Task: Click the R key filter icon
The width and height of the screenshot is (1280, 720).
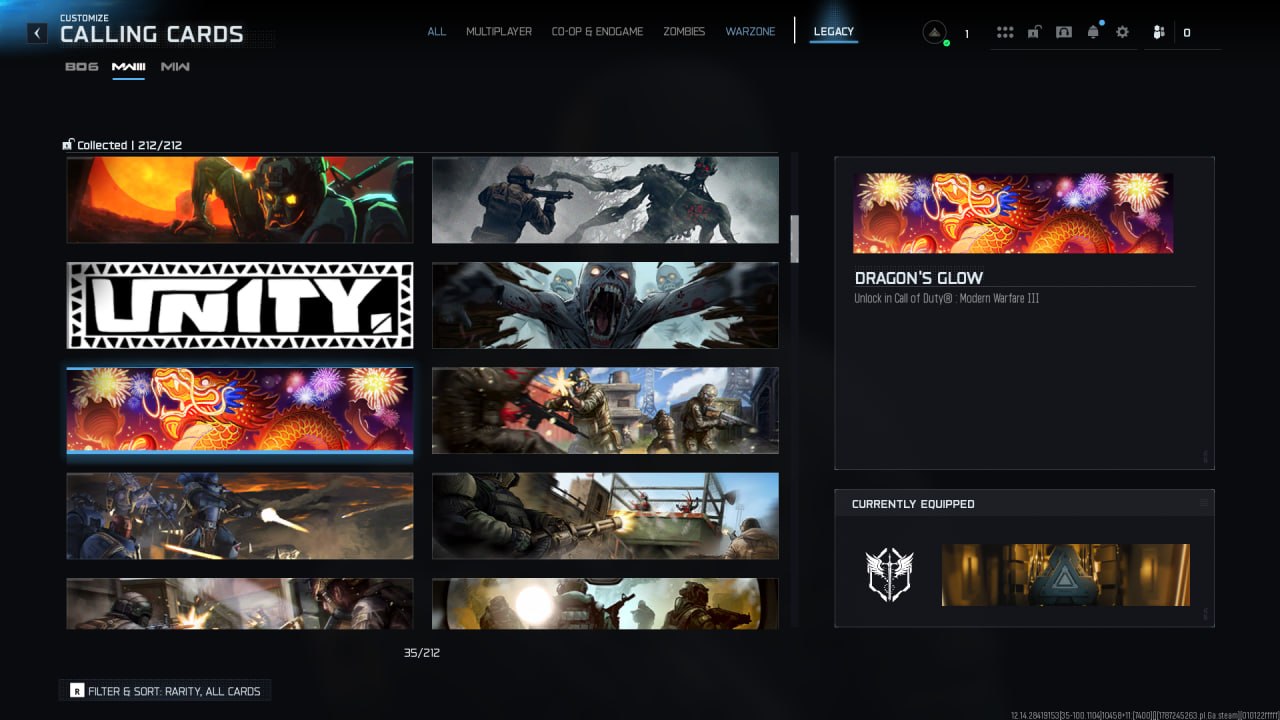Action: [77, 691]
